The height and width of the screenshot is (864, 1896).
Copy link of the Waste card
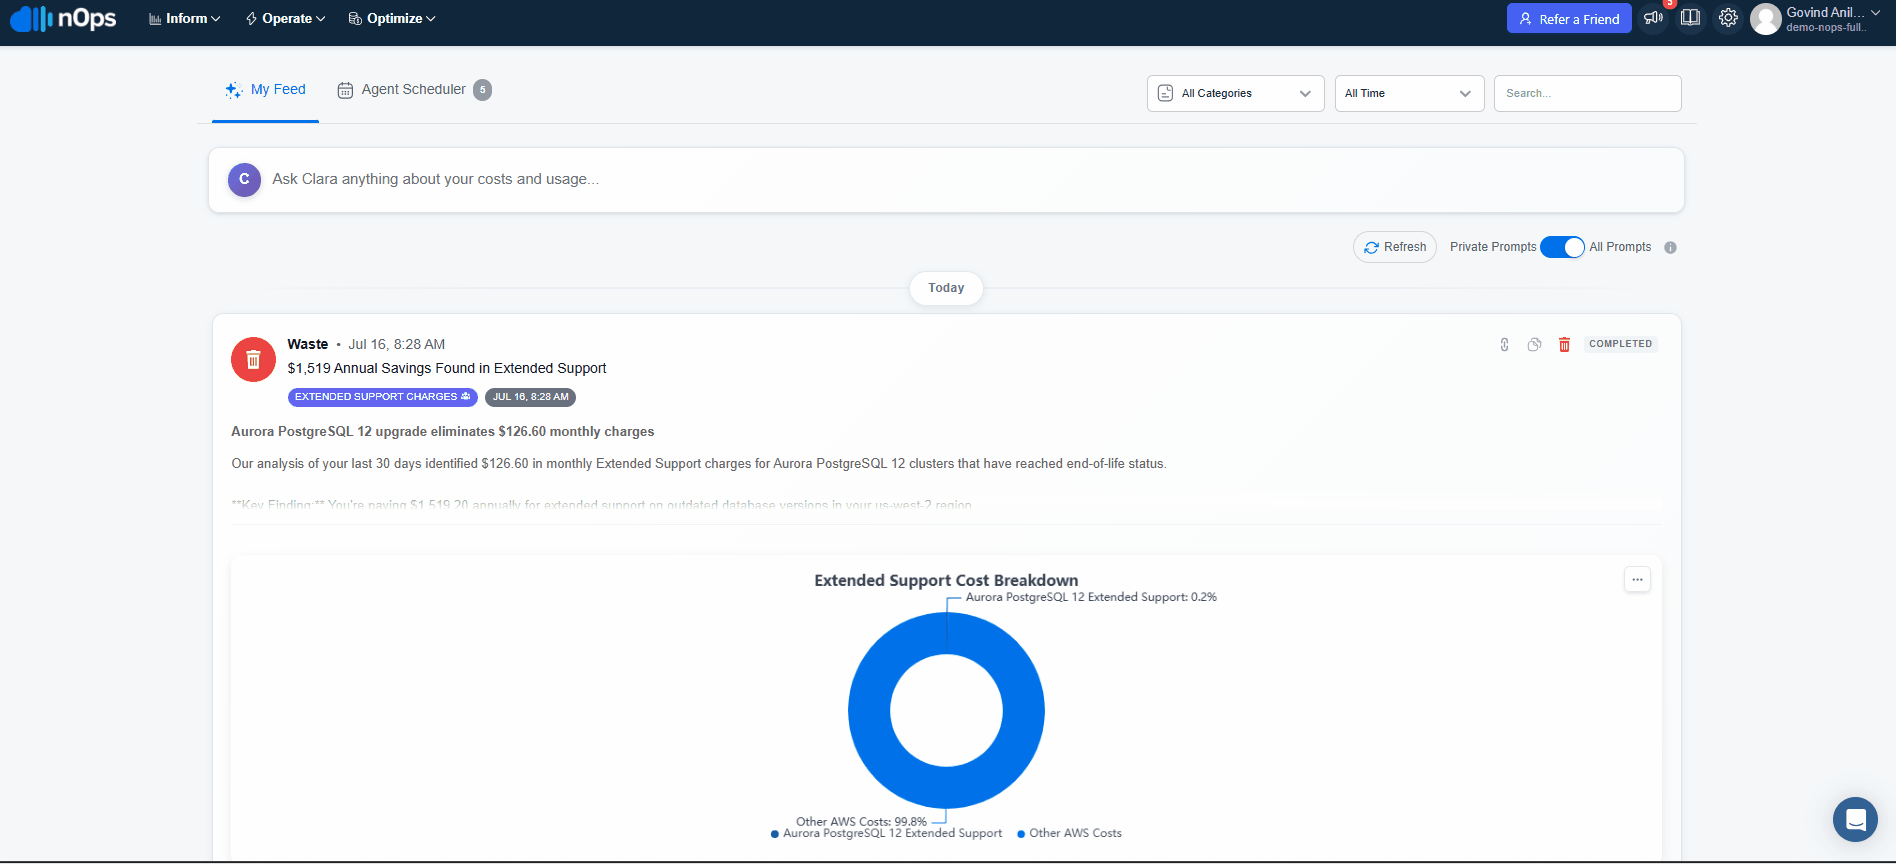[1504, 344]
